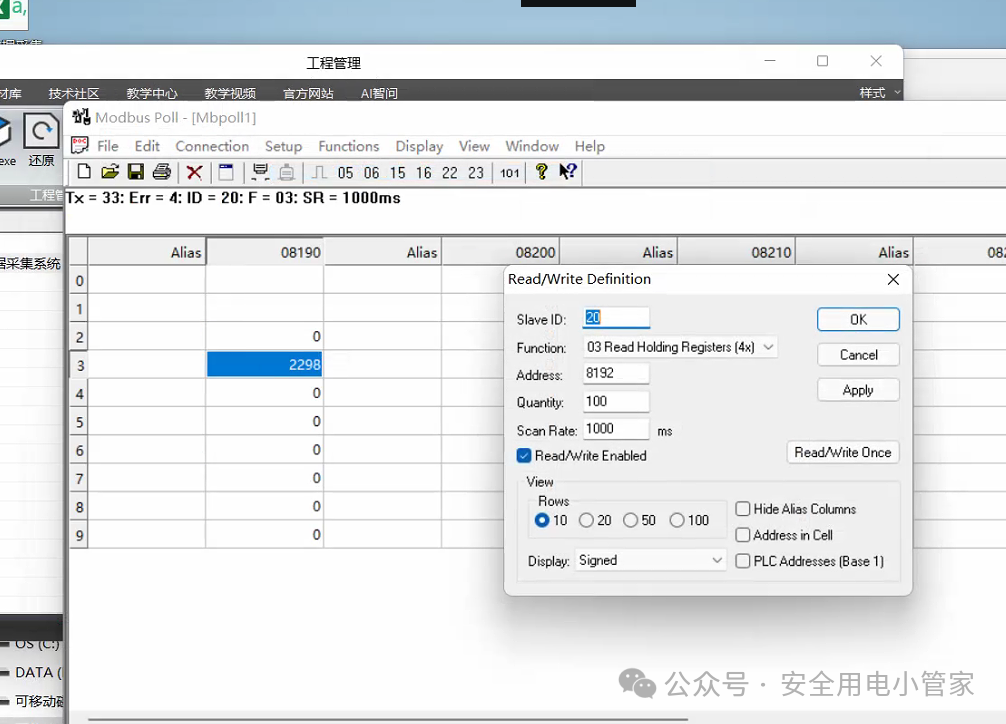1006x724 pixels.
Task: Click the Cancel button
Action: click(858, 355)
